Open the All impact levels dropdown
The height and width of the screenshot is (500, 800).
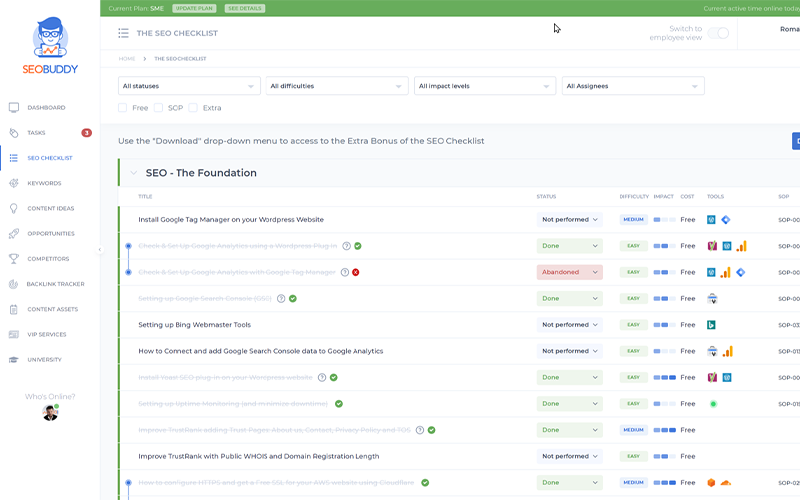485,86
